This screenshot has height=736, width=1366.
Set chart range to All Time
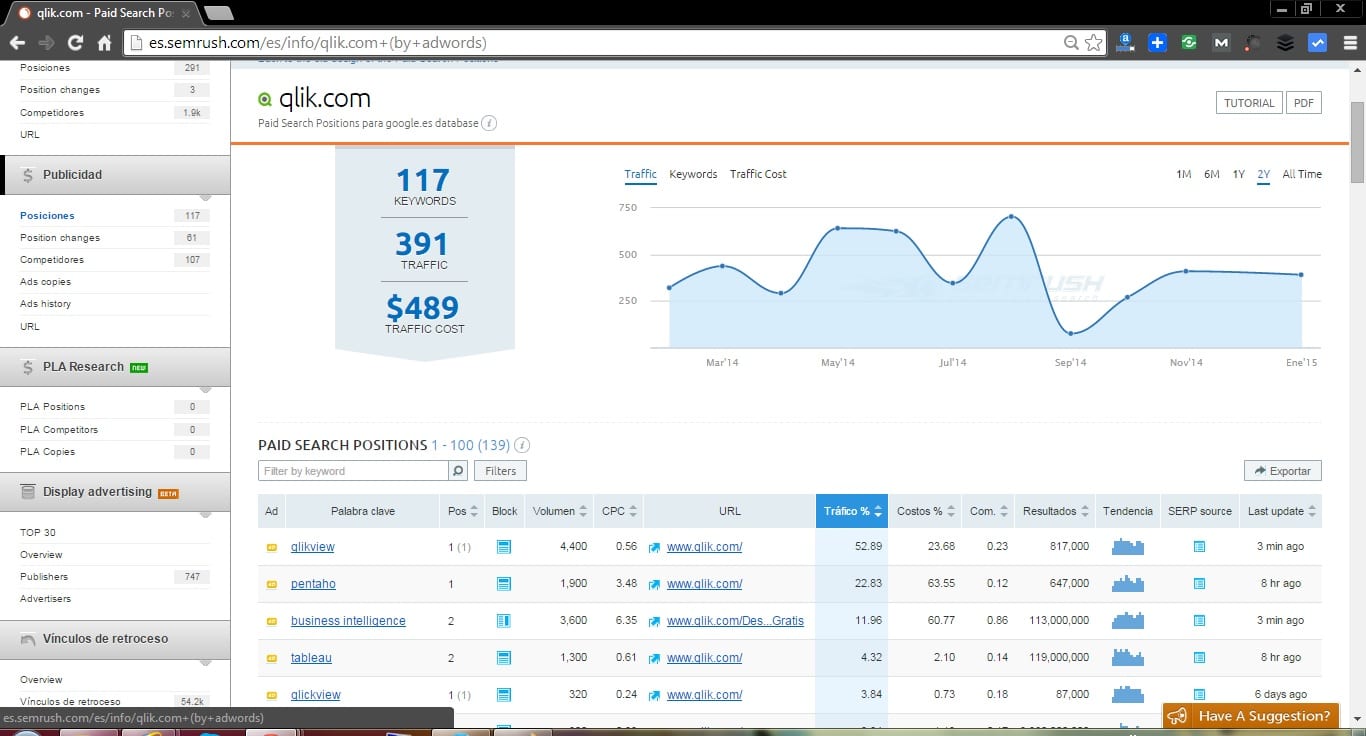(1302, 174)
